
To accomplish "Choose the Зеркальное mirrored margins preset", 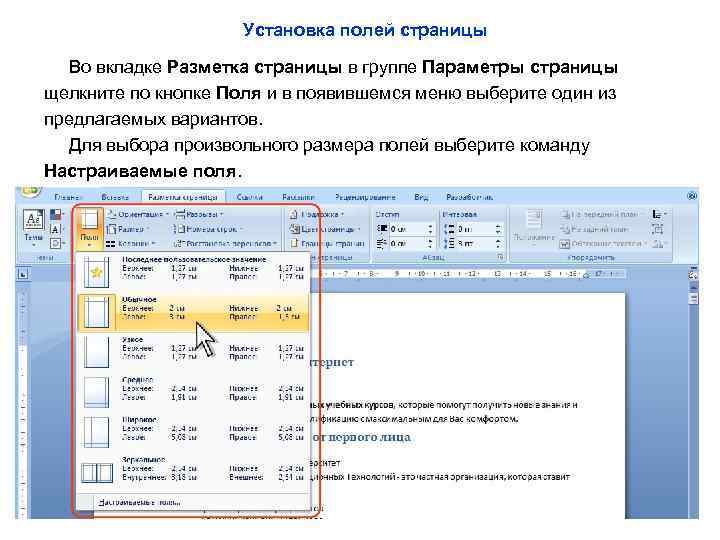I will click(193, 472).
